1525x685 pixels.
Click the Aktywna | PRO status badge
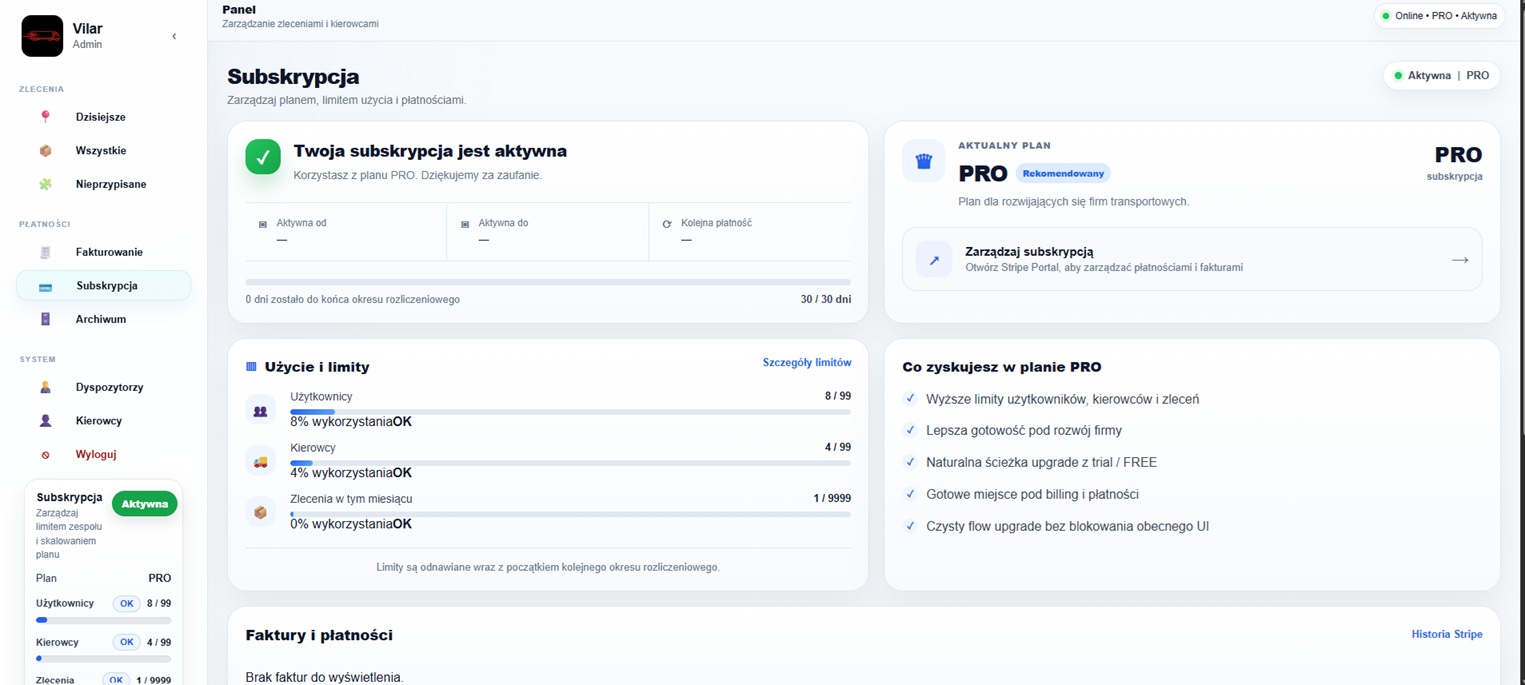click(1442, 76)
